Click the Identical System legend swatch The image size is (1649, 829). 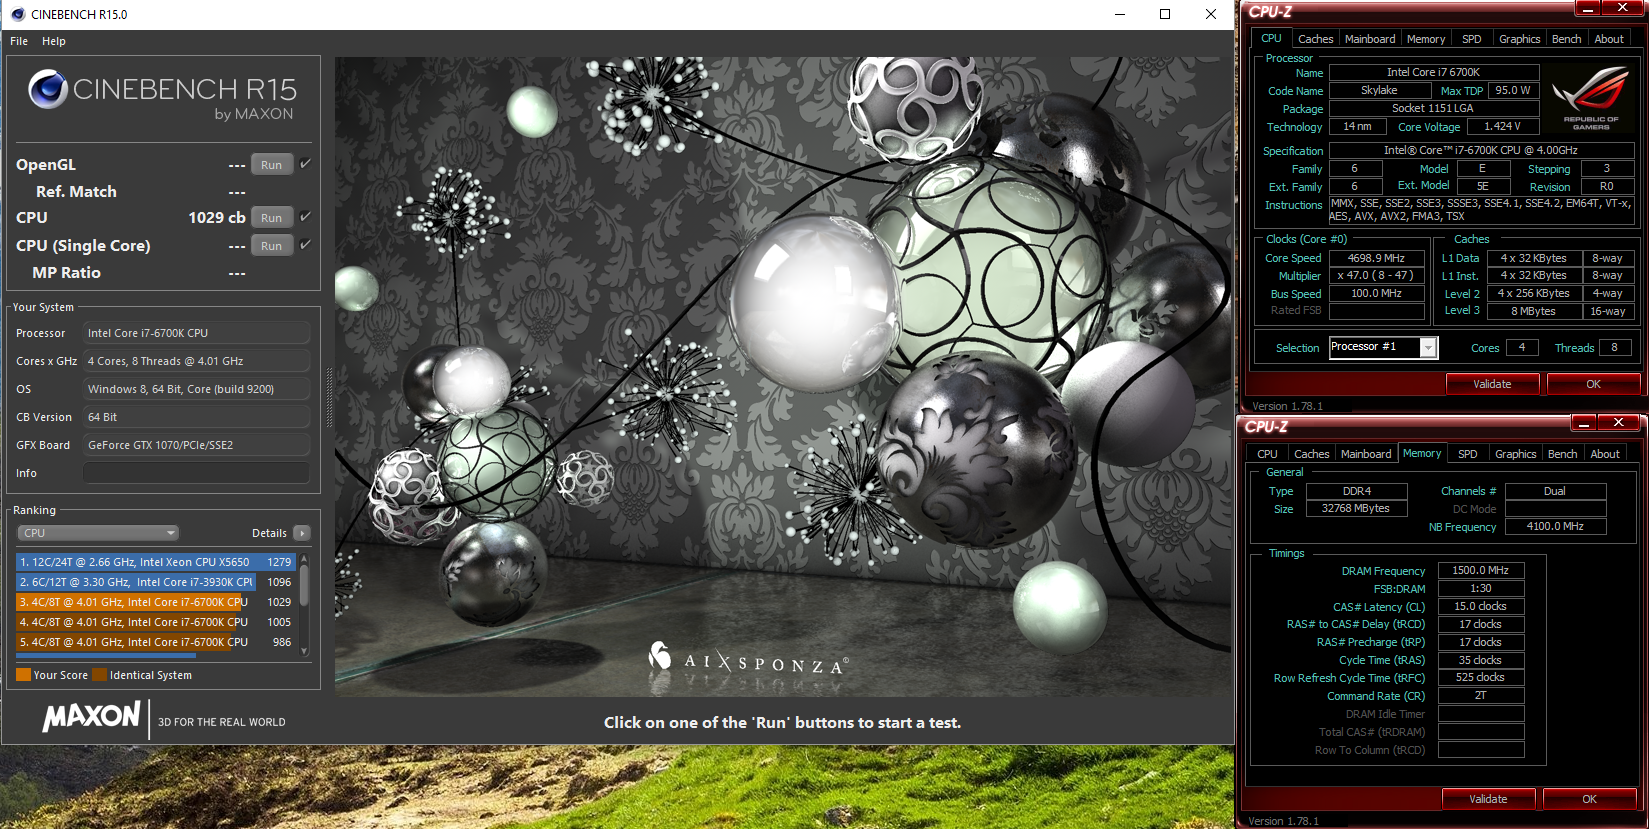(x=99, y=675)
